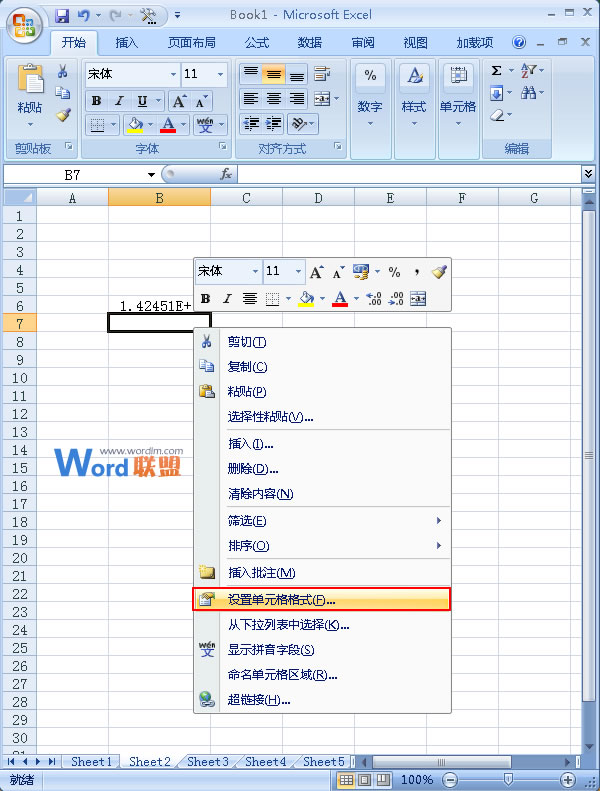Click the Cut scissors icon in ribbon
The image size is (600, 791).
(63, 71)
